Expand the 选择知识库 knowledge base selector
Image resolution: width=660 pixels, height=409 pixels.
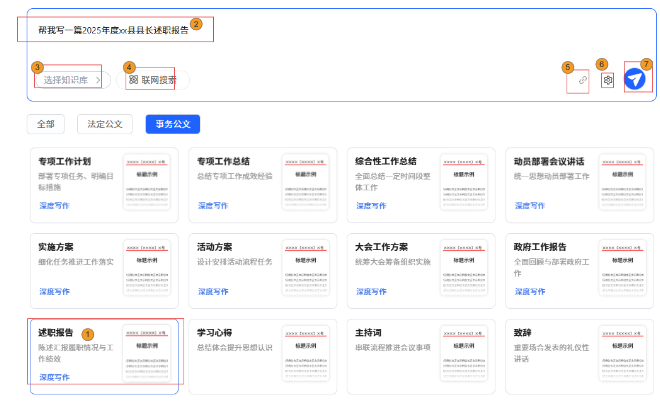71,80
